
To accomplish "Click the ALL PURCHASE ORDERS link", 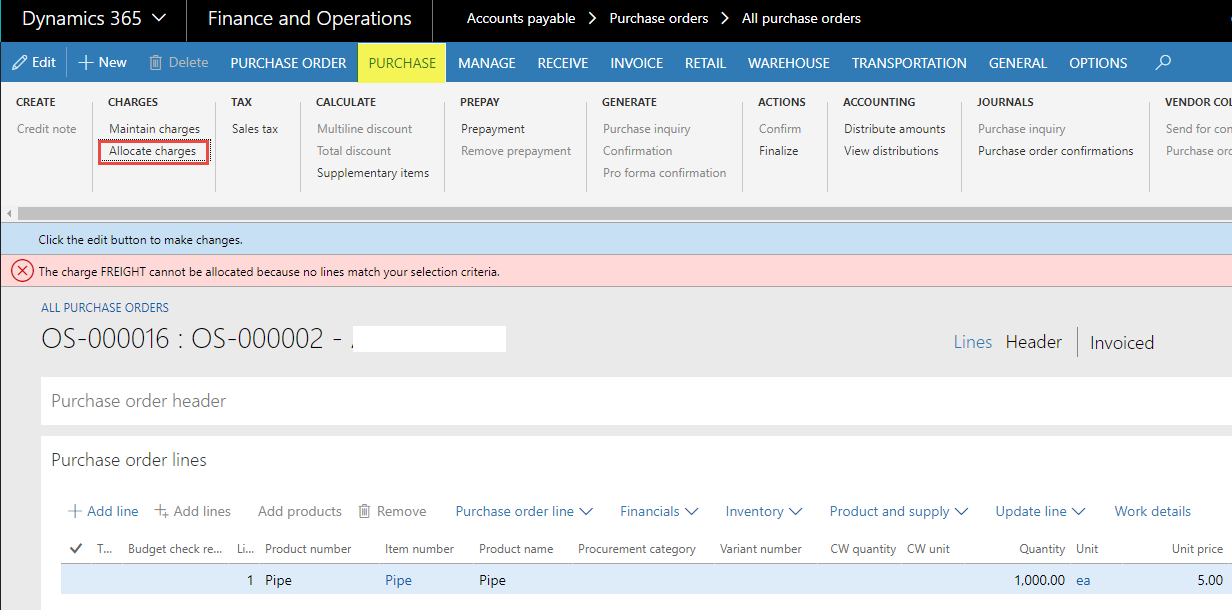I will pyautogui.click(x=105, y=308).
